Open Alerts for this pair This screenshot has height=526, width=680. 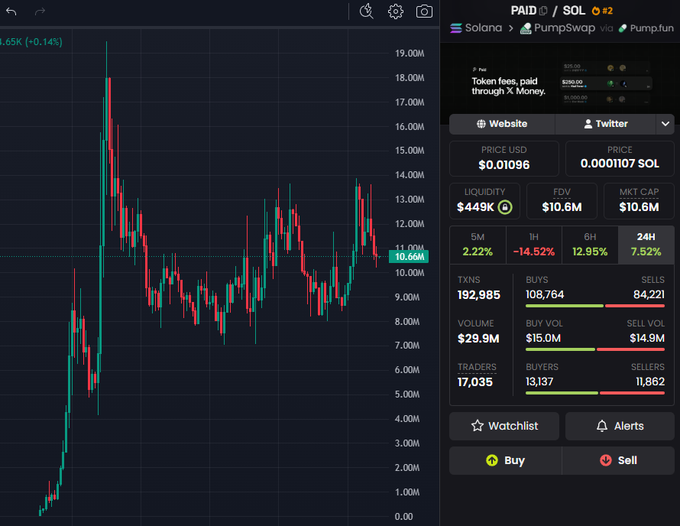pyautogui.click(x=620, y=426)
